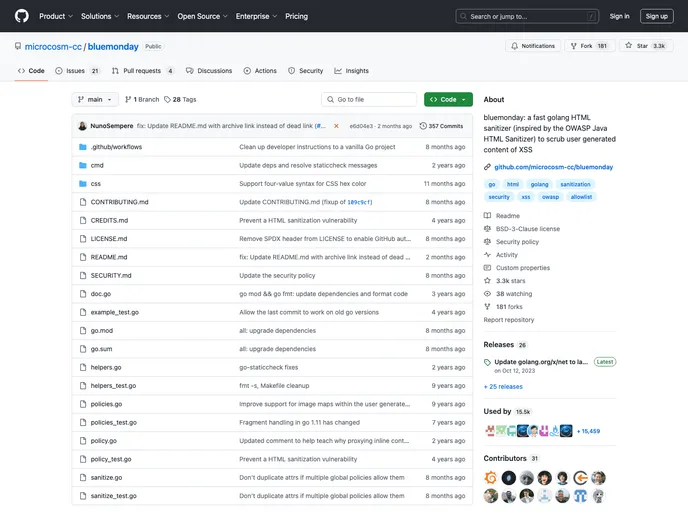Open github.com/microcosm-cc/bluemonday website link
This screenshot has height=512, width=688.
point(553,167)
